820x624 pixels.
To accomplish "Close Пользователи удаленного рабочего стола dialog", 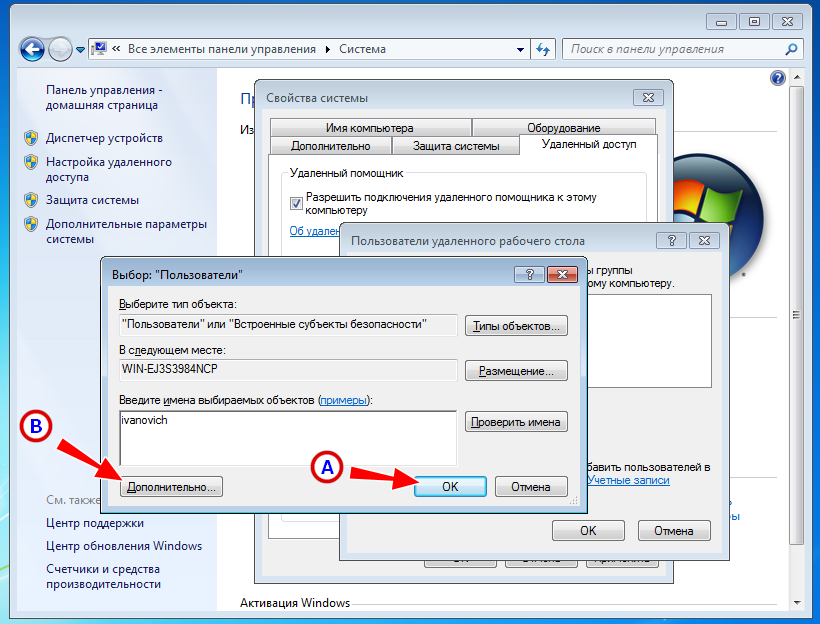I will (704, 241).
